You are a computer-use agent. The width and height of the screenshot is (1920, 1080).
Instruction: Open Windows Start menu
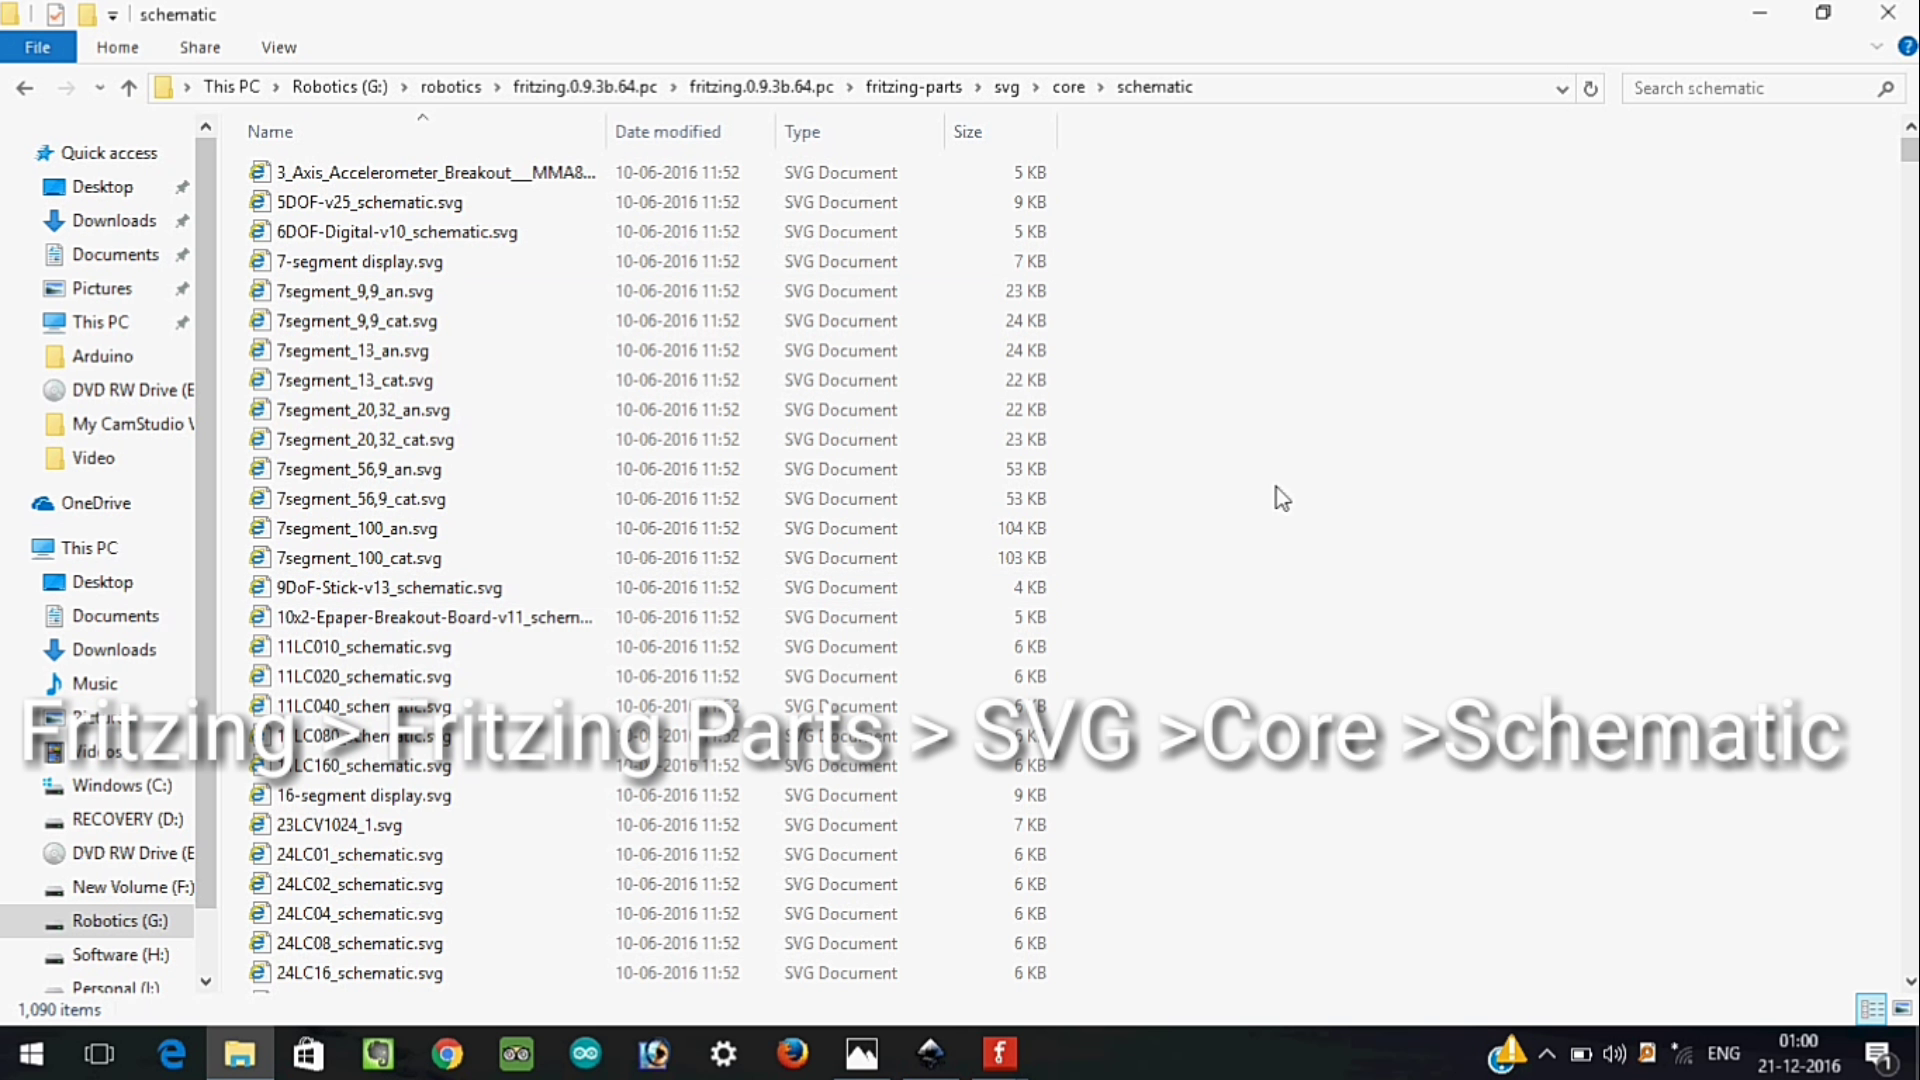[31, 1054]
